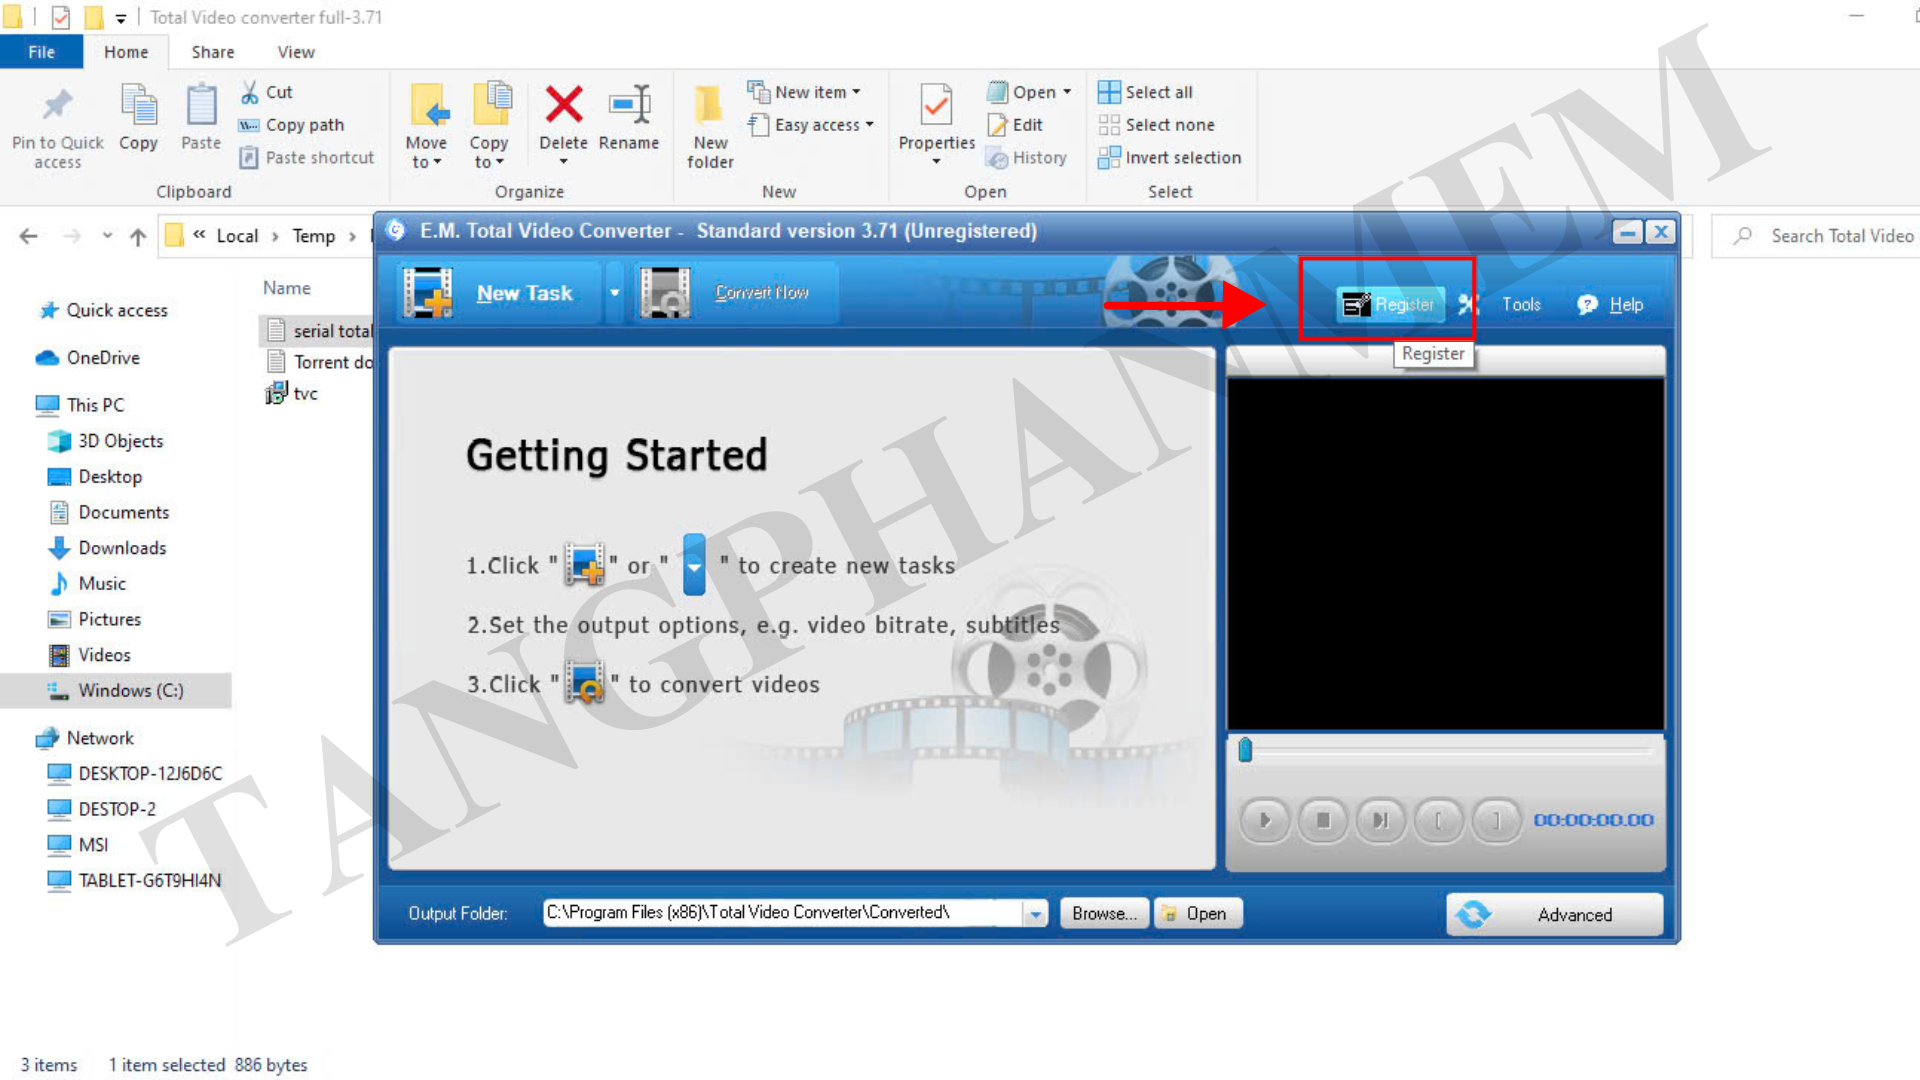This screenshot has height=1080, width=1920.
Task: Click the Output Folder path field
Action: 780,912
